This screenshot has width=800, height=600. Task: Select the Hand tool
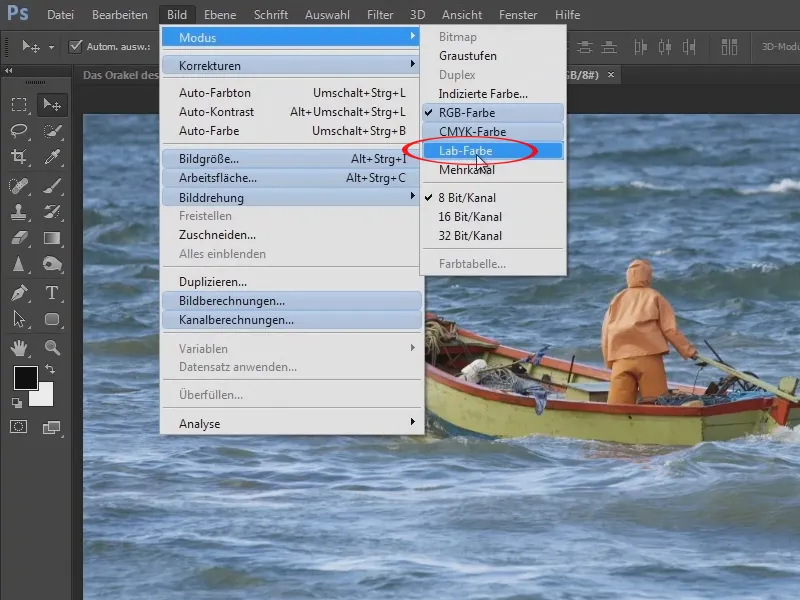pyautogui.click(x=19, y=348)
